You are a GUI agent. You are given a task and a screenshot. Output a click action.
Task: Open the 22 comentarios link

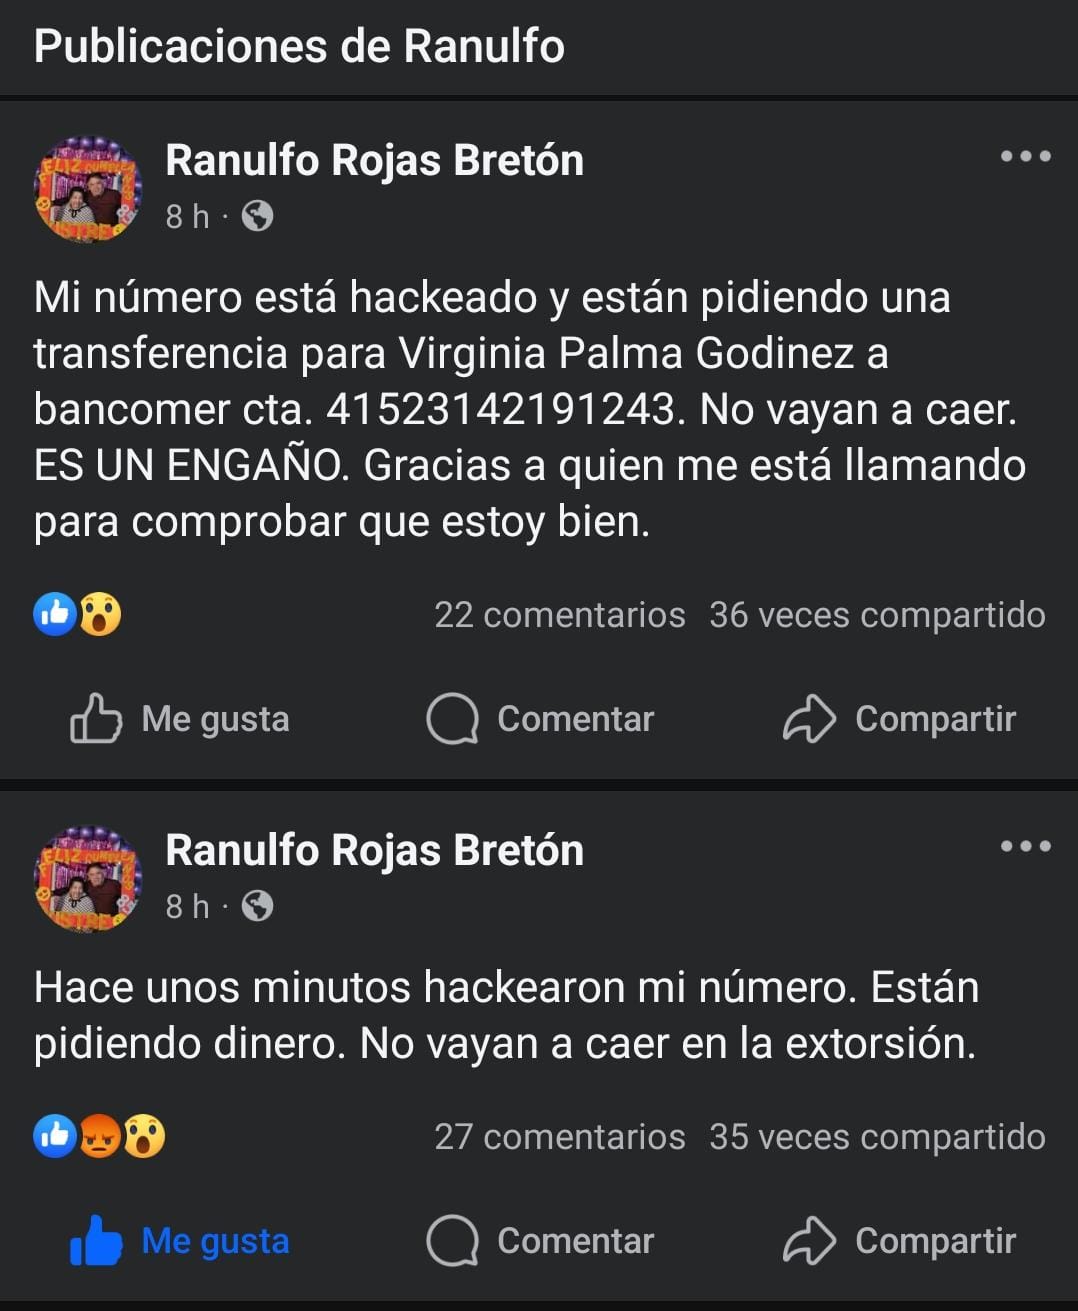tap(559, 615)
